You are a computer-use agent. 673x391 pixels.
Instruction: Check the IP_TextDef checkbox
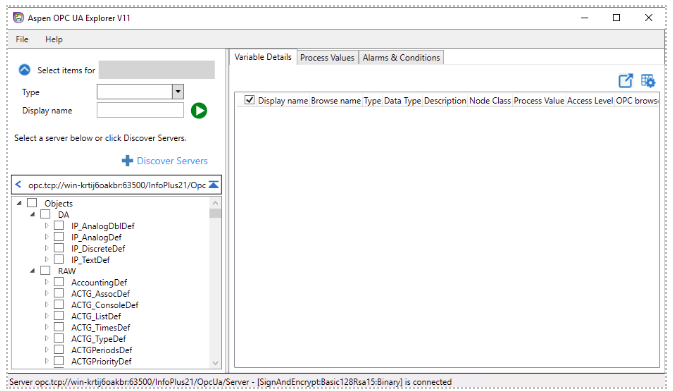point(59,259)
